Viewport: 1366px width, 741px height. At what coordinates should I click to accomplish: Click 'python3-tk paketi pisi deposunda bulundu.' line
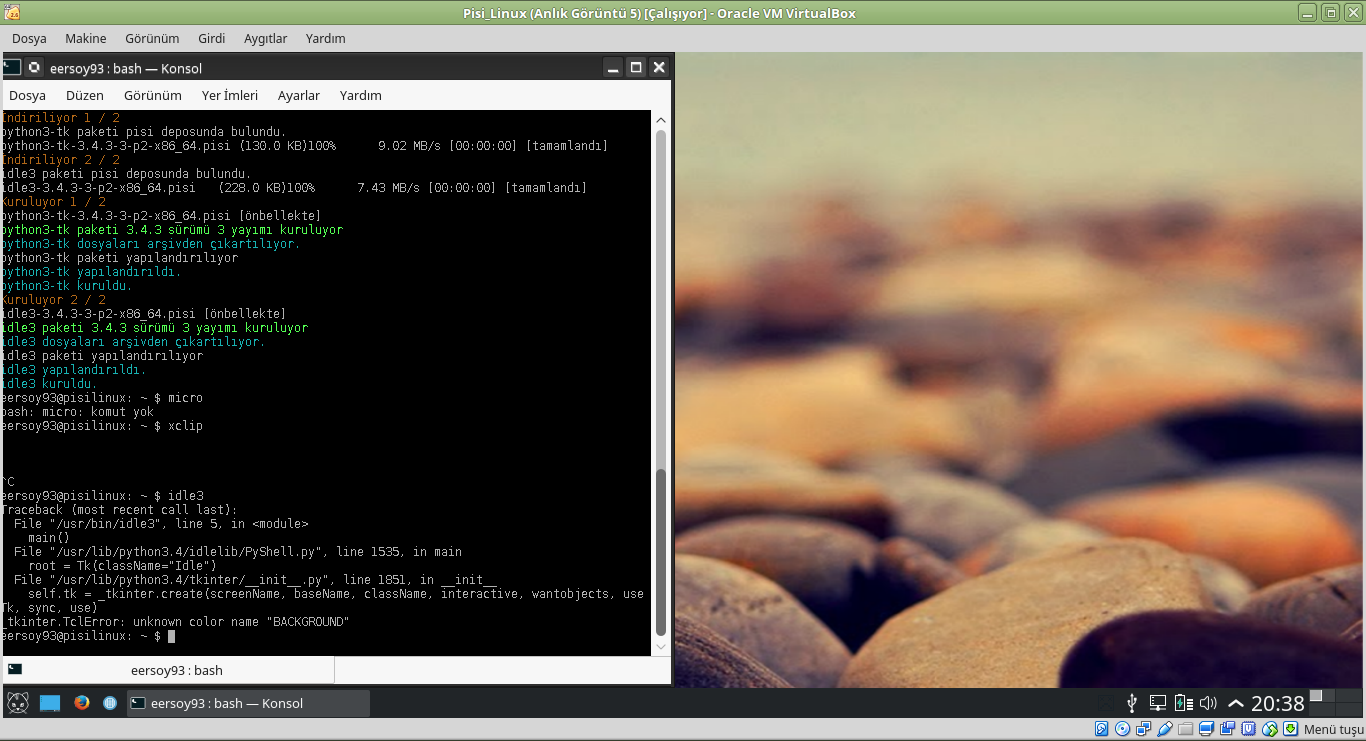point(143,132)
